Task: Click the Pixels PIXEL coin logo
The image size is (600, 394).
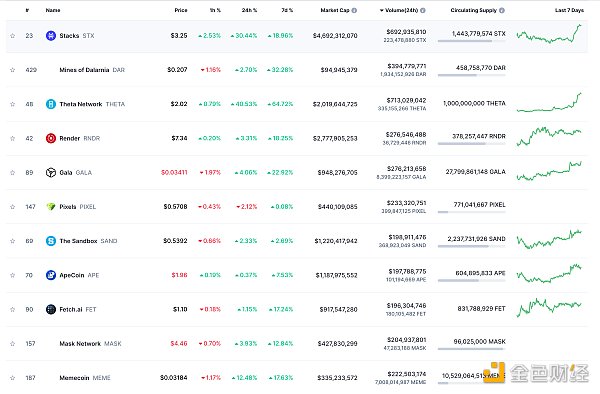Action: [51, 207]
